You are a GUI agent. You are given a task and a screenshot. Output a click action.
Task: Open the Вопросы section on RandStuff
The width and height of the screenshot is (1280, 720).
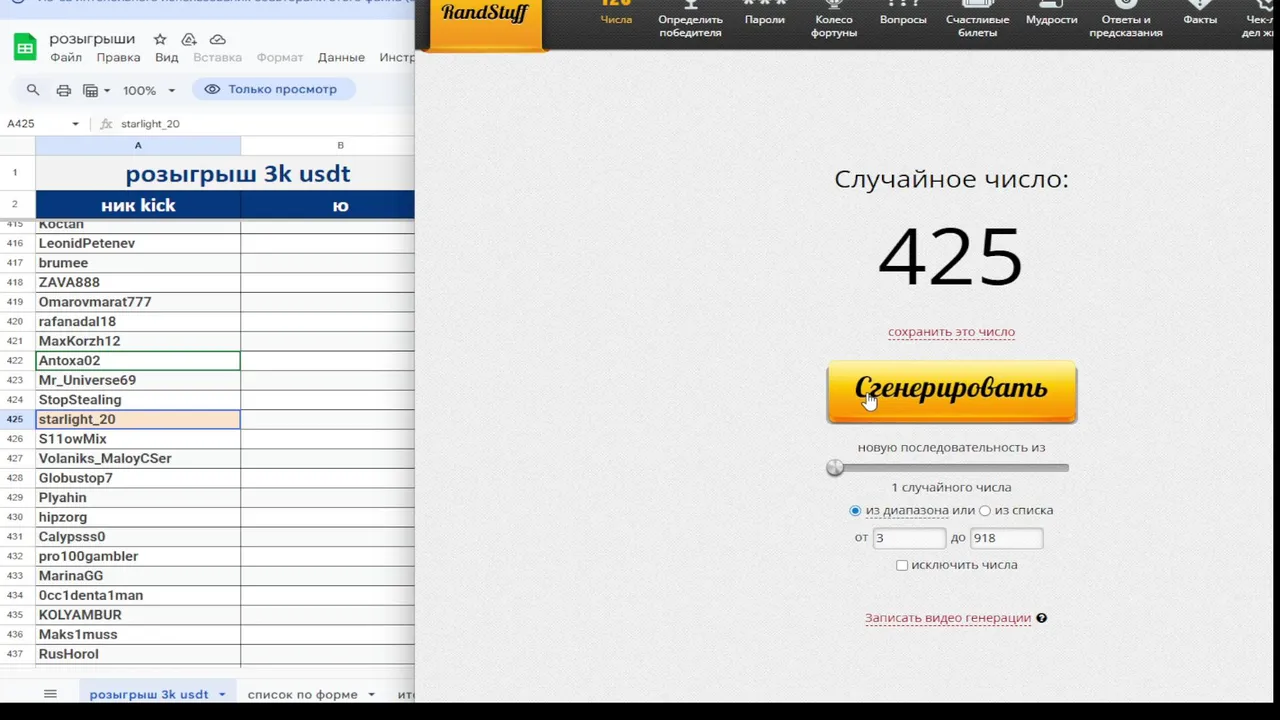pos(903,13)
